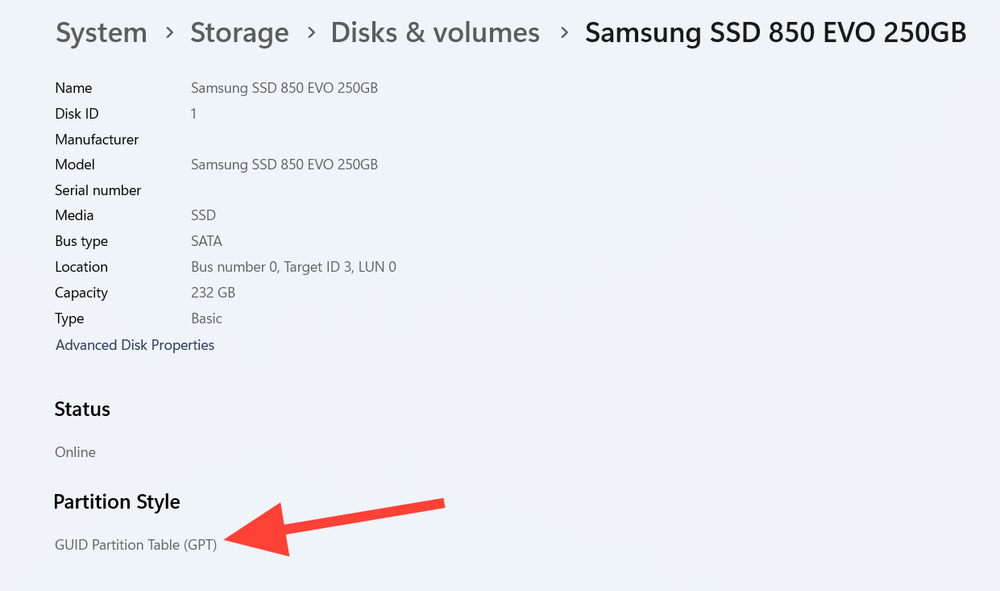Go back to Storage breadcrumb

[239, 33]
